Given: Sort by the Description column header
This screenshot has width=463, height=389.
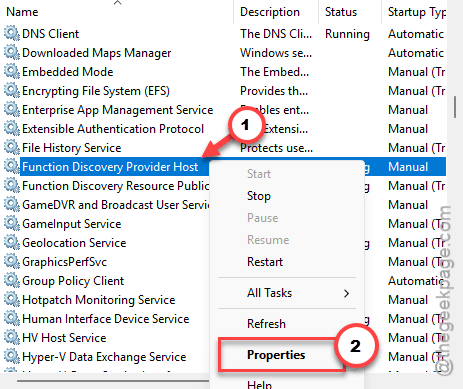Looking at the screenshot, I should tap(270, 12).
